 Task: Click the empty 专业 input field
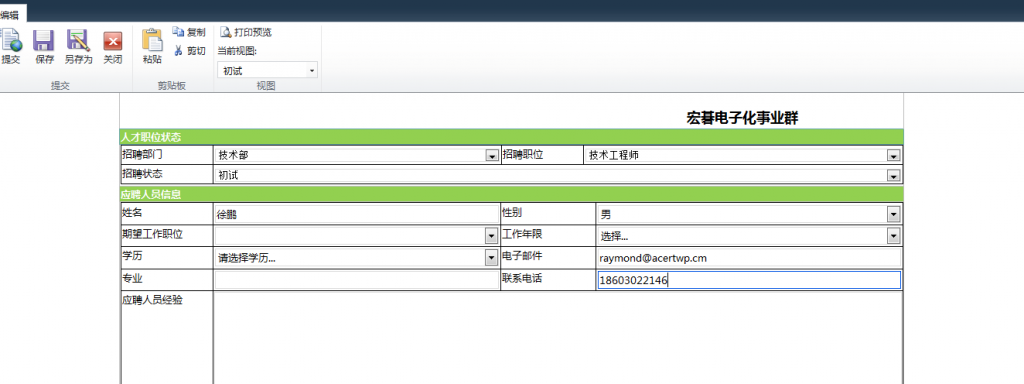pos(356,280)
